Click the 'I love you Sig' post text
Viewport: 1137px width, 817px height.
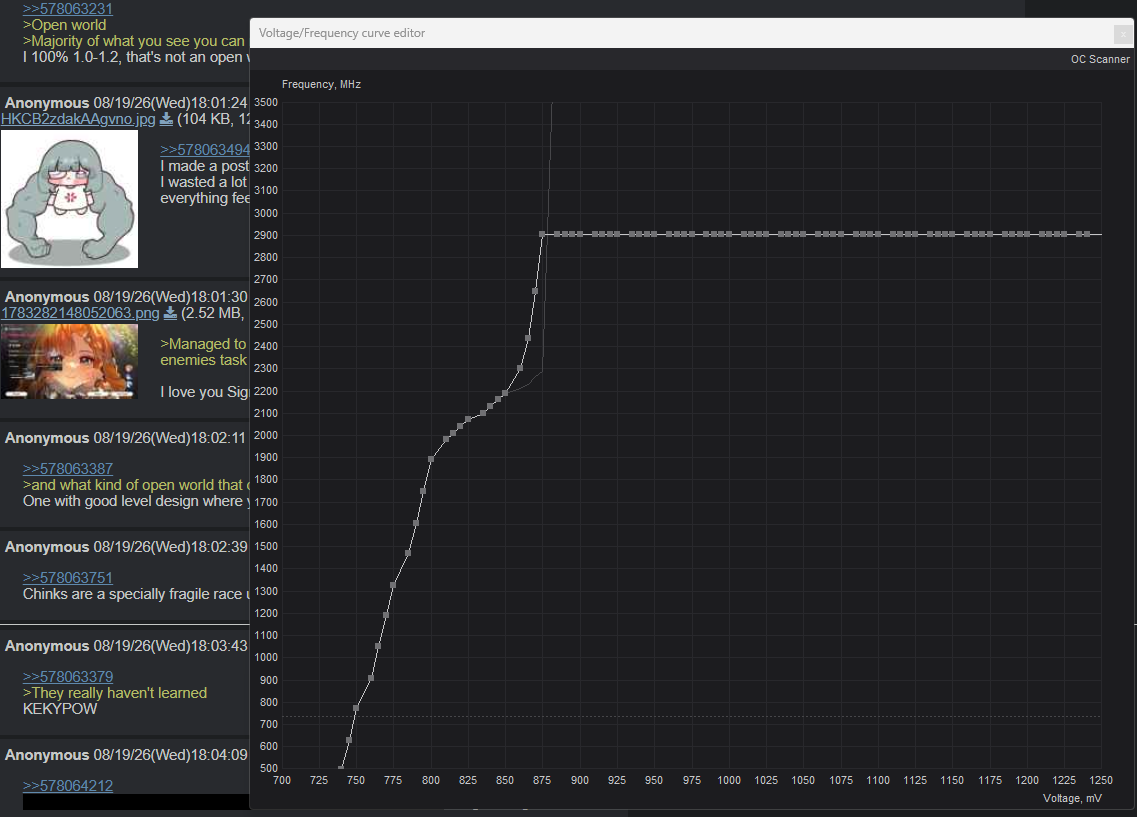[204, 392]
